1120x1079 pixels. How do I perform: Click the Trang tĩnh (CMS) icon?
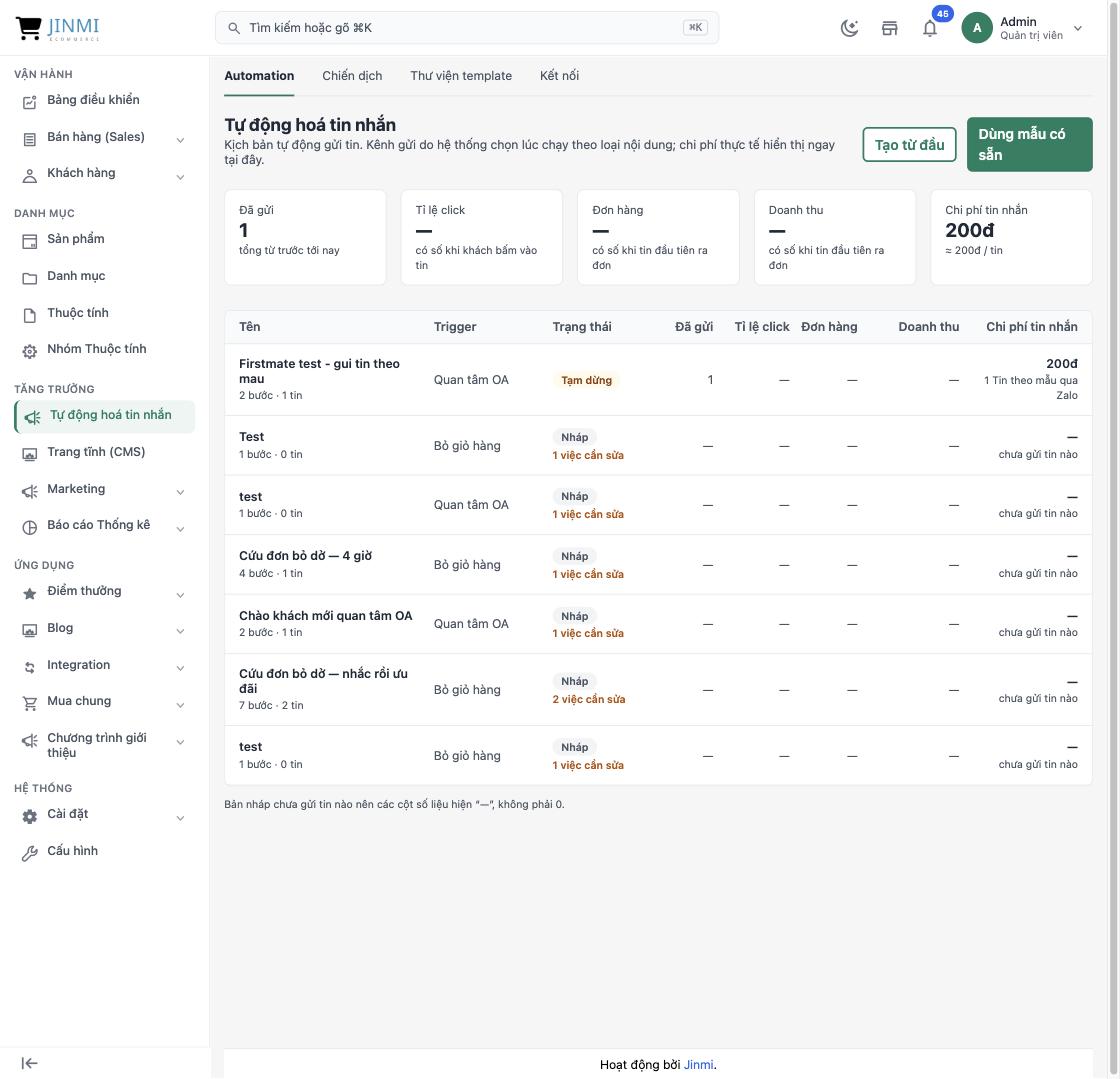click(x=29, y=454)
